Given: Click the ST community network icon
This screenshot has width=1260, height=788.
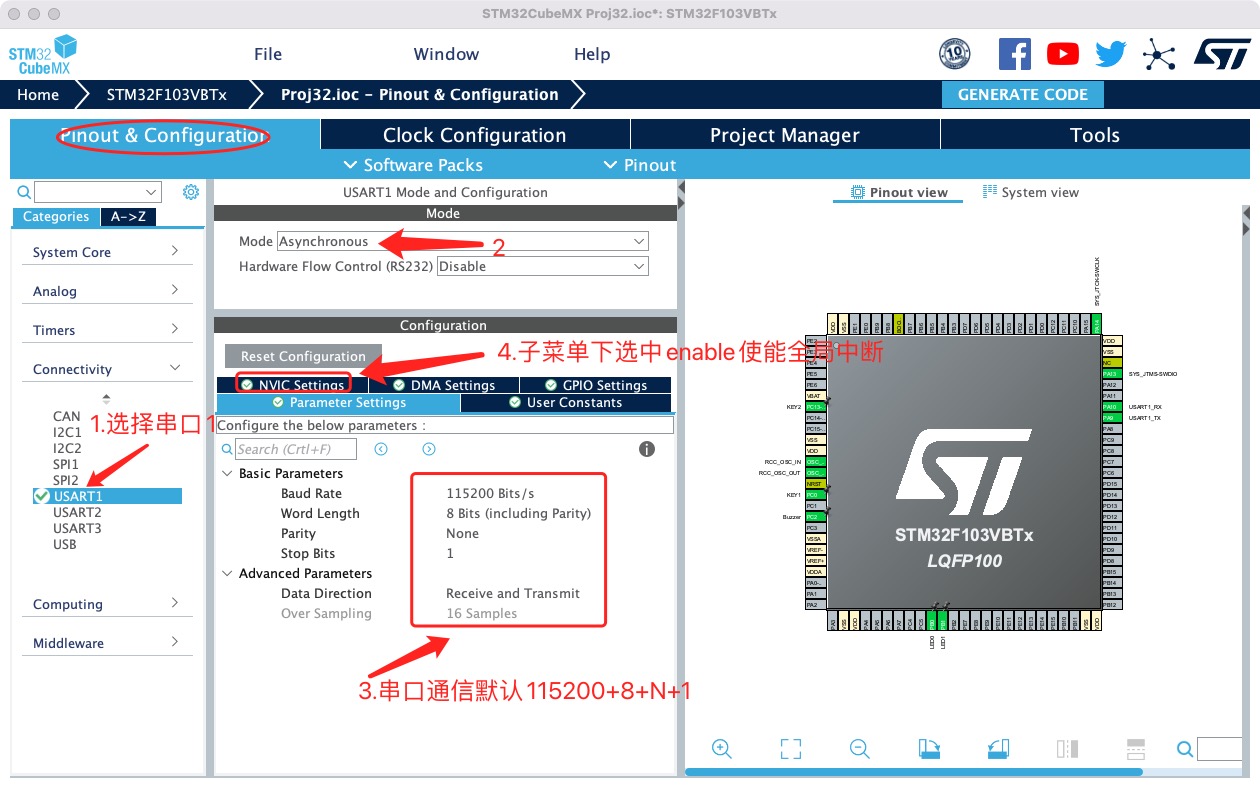Looking at the screenshot, I should [1159, 54].
